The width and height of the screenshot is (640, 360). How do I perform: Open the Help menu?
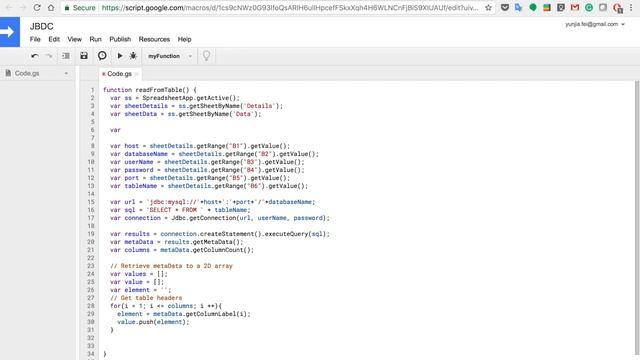(x=184, y=39)
